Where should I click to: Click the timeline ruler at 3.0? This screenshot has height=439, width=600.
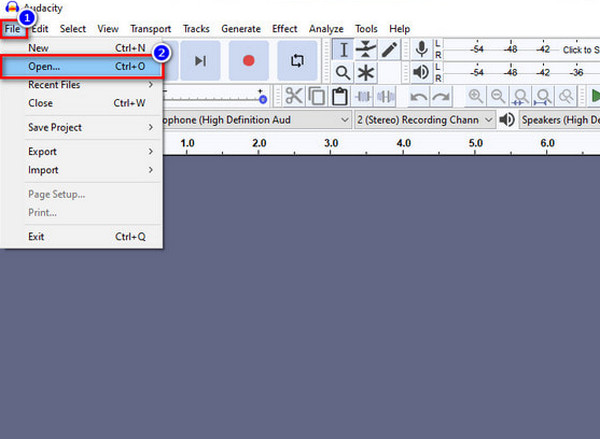tap(331, 144)
